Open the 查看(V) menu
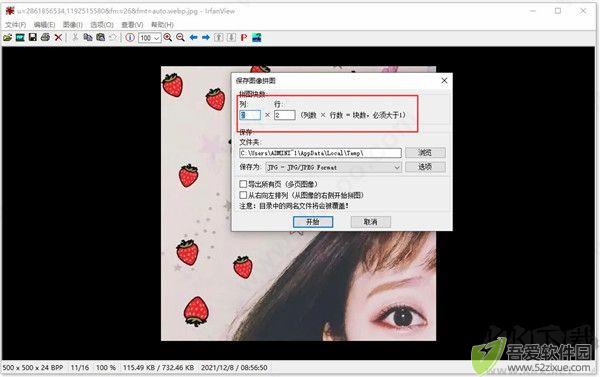Viewport: 600px width, 377px height. (132, 24)
